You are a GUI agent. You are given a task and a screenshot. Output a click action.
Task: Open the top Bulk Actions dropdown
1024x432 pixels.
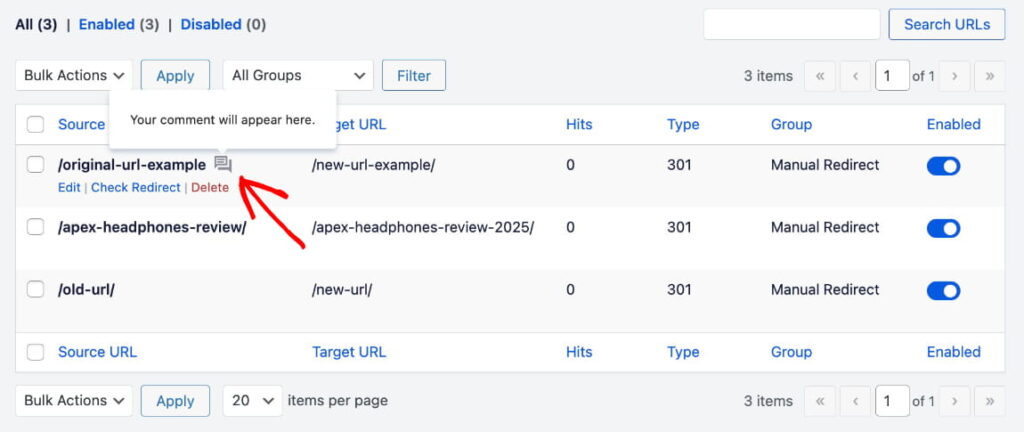click(x=74, y=76)
